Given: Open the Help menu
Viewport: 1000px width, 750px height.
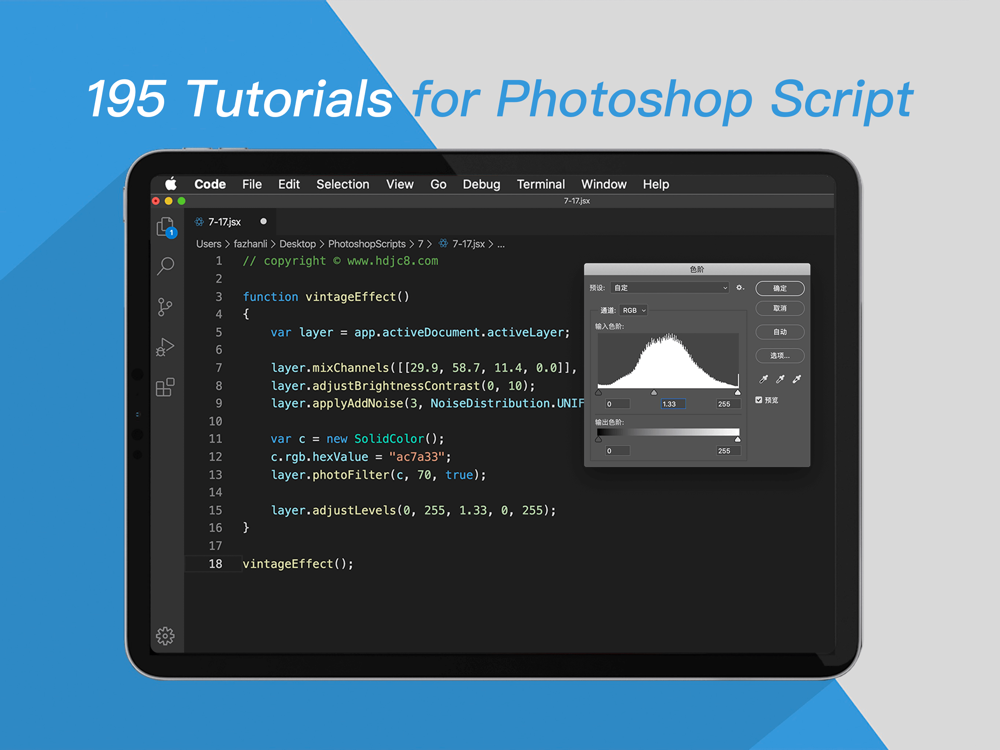Looking at the screenshot, I should tap(656, 184).
